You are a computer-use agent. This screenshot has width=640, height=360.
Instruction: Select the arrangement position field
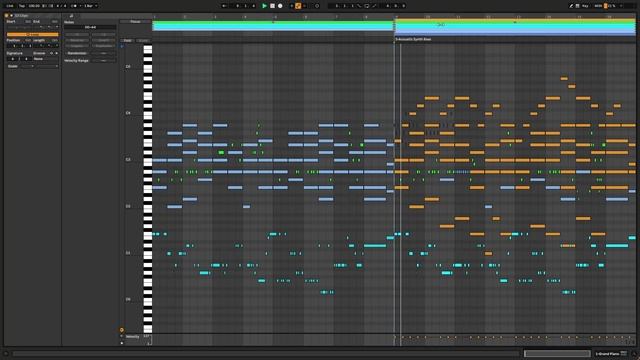(x=245, y=6)
